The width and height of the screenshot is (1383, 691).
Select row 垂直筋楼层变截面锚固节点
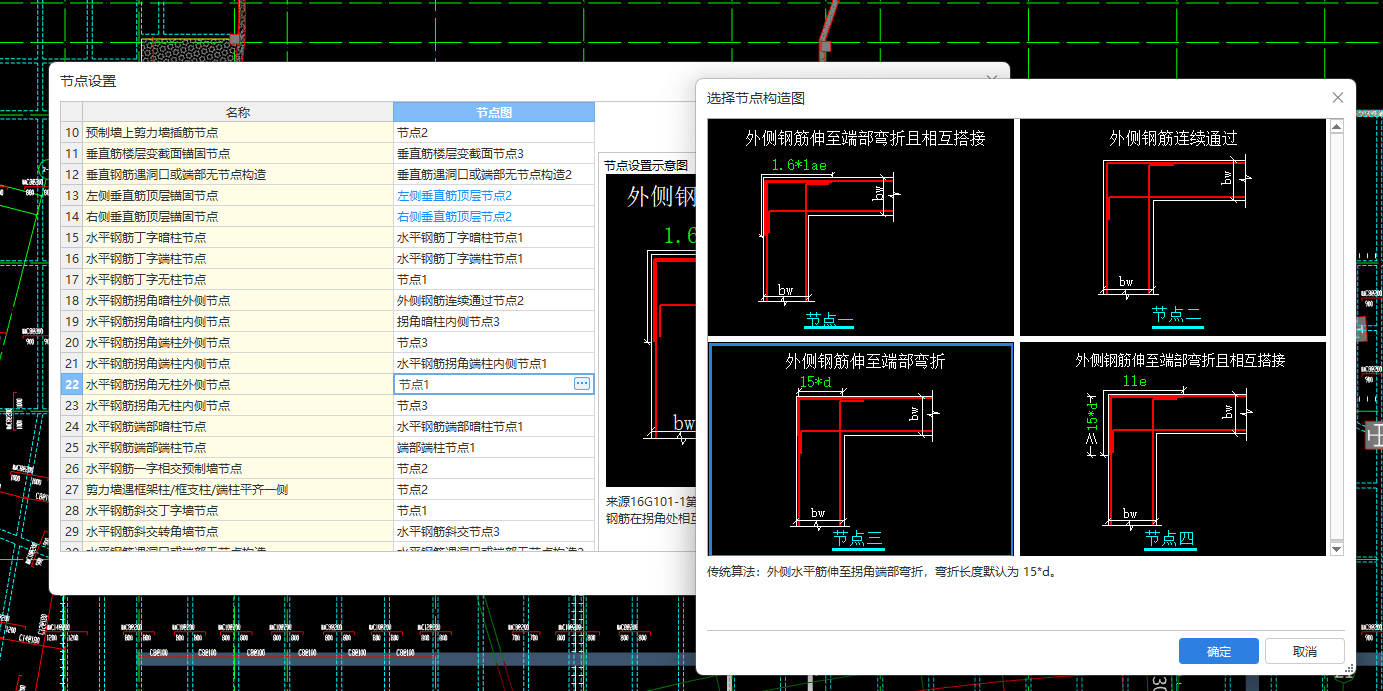[238, 153]
